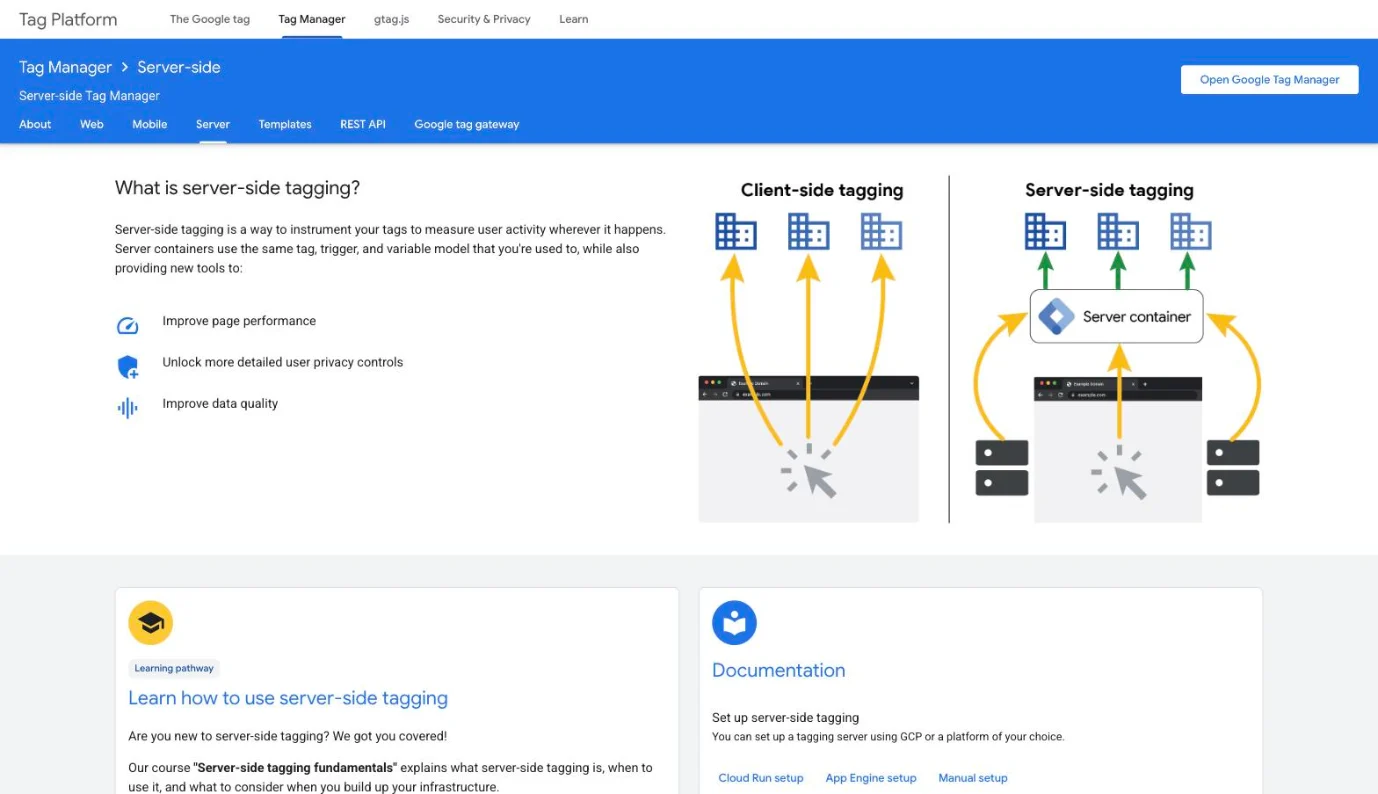Click the blue Documentation book icon
Screen dimensions: 1378x794
tap(734, 623)
